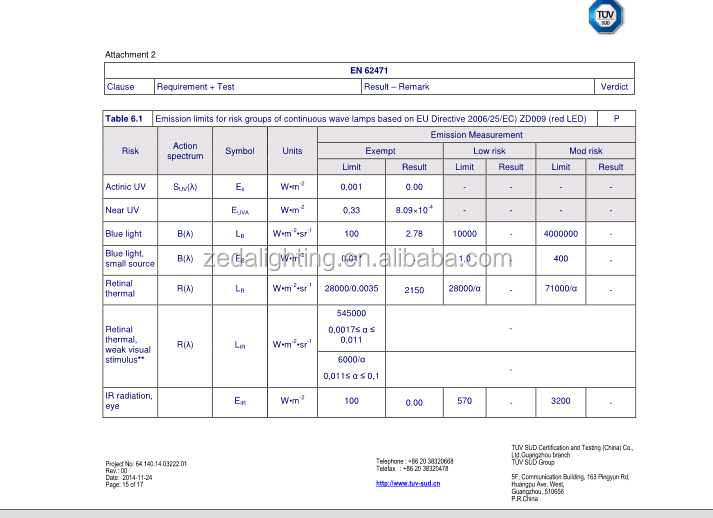The image size is (713, 518).
Task: Click the 'Actinic UV' row label
Action: coord(126,187)
